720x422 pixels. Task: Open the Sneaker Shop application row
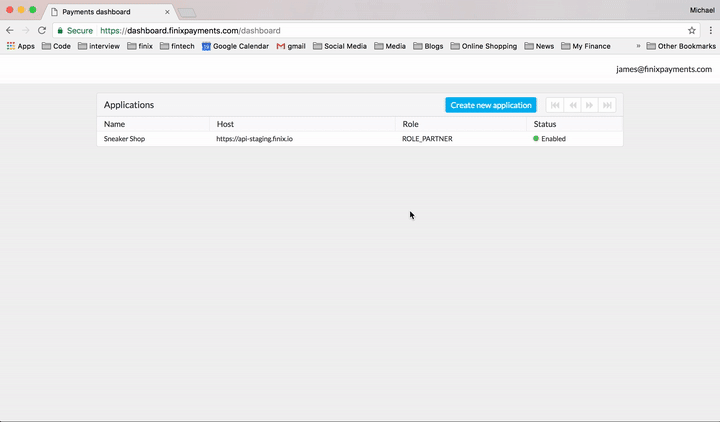[x=124, y=139]
